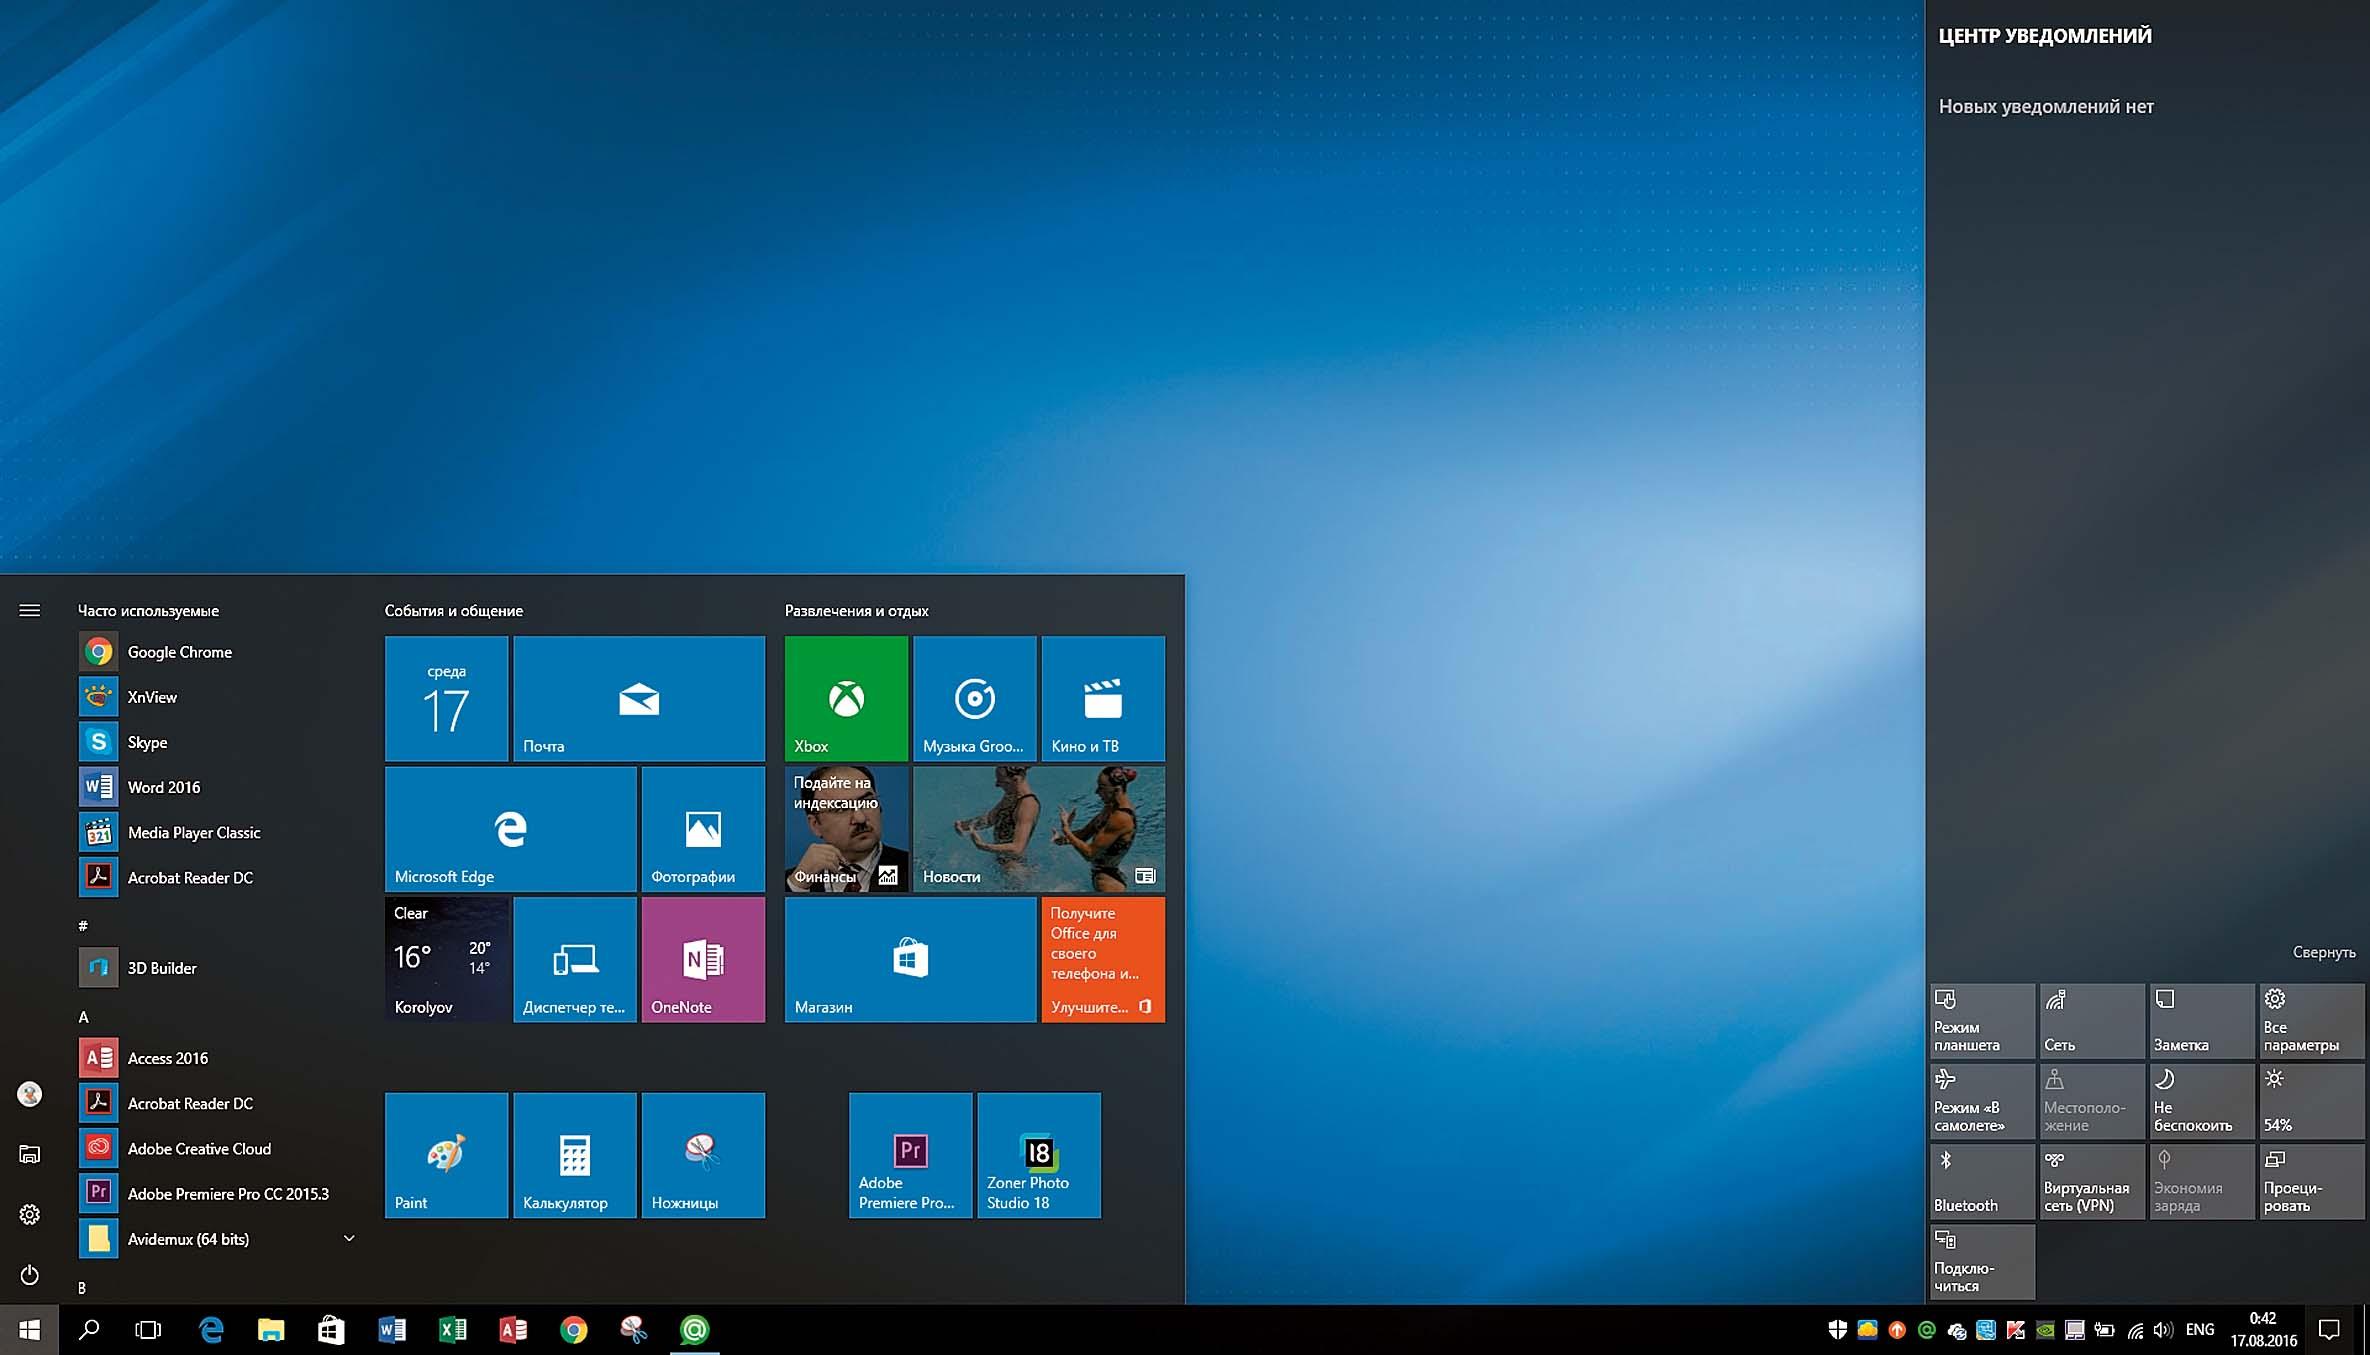The width and height of the screenshot is (2370, 1355).
Task: Enable the airplane mode quick action
Action: pyautogui.click(x=1982, y=1101)
